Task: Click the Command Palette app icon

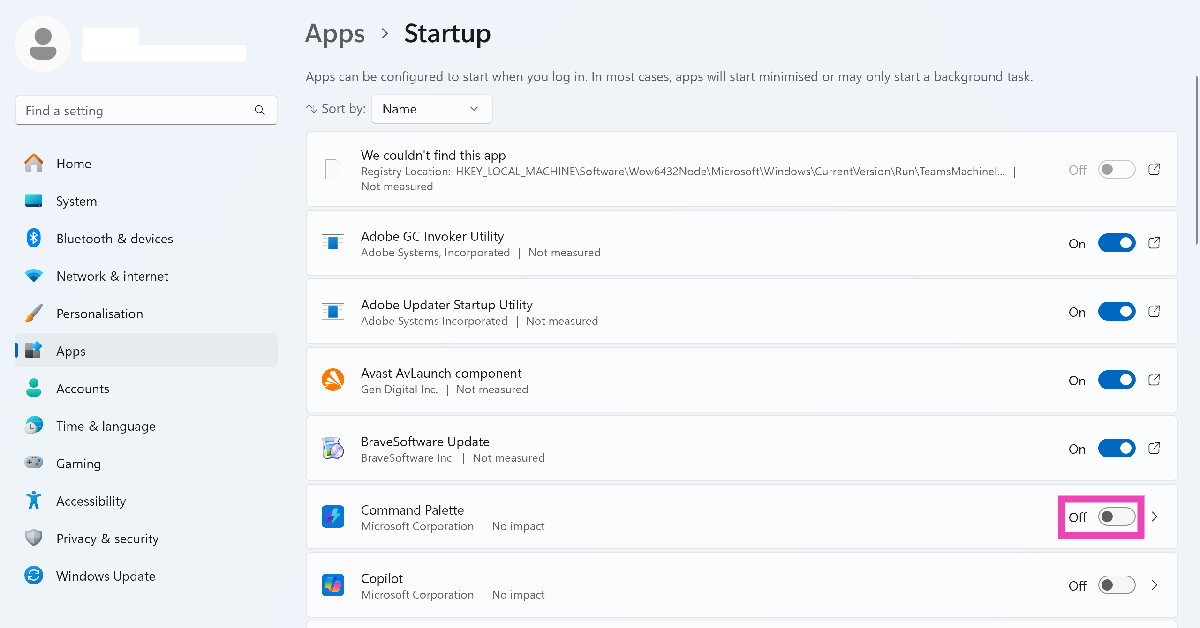Action: [333, 517]
